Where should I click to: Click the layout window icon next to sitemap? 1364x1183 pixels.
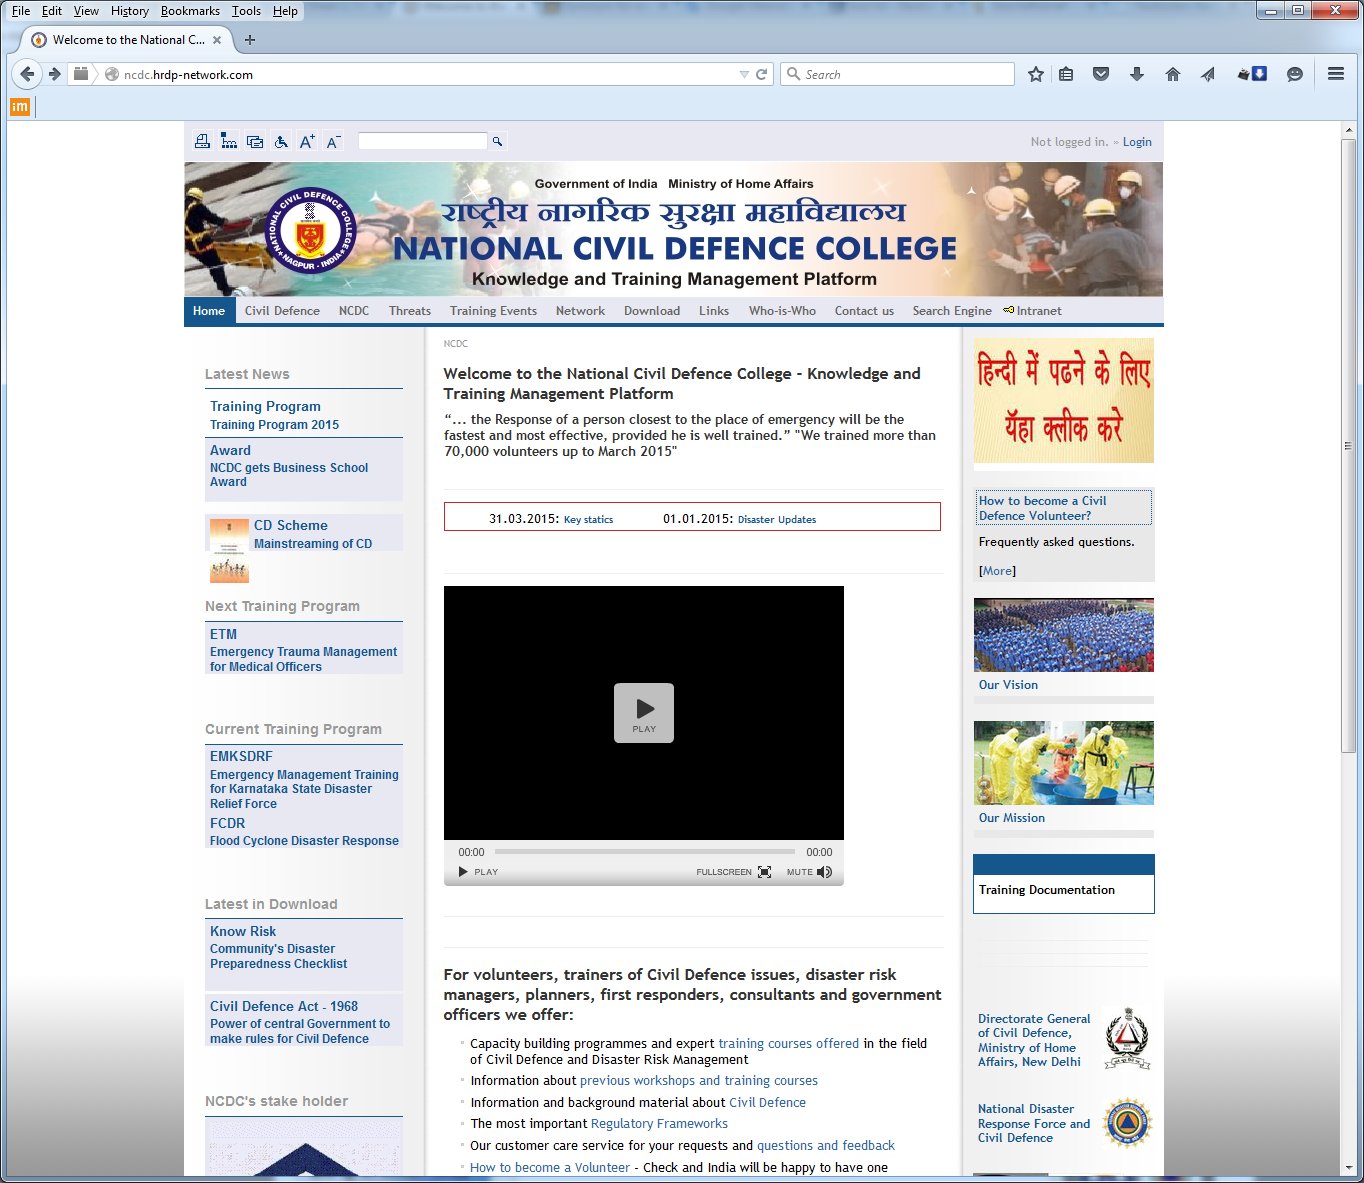click(255, 141)
